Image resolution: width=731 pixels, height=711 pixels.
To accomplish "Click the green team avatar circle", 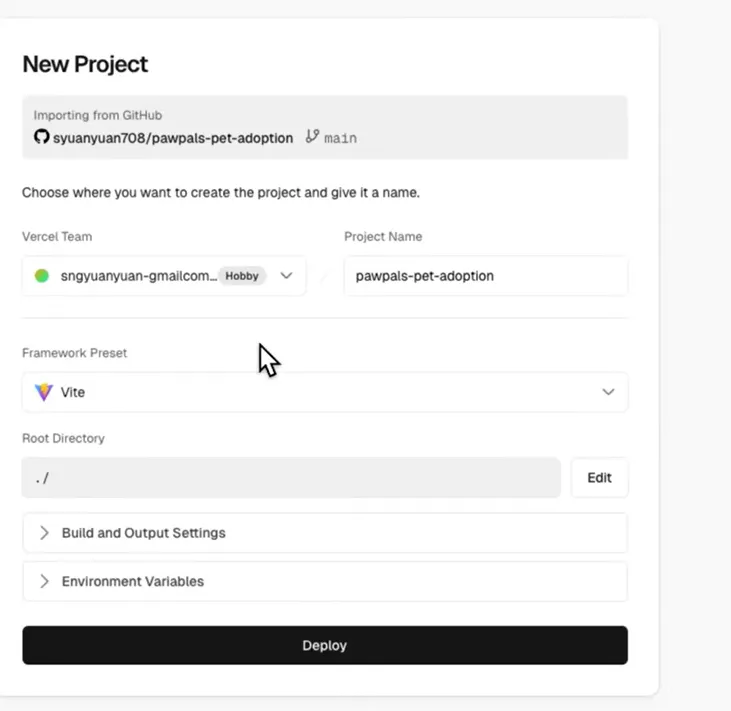I will click(x=42, y=276).
